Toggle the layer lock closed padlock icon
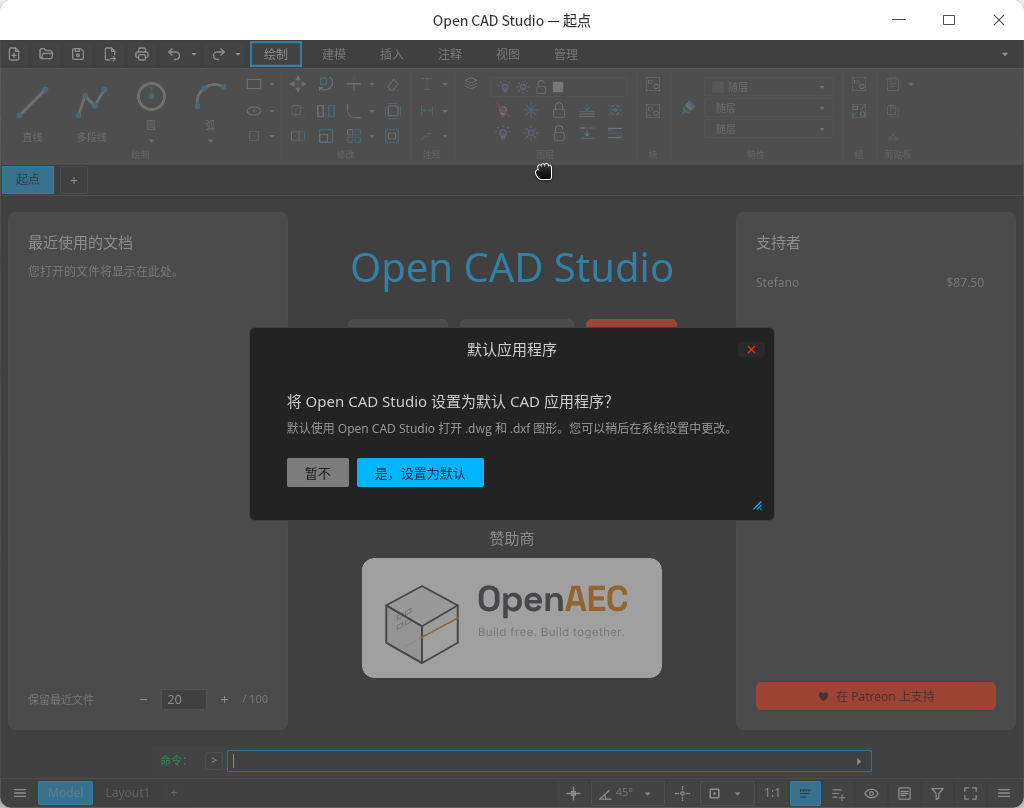This screenshot has width=1024, height=808. 559,110
